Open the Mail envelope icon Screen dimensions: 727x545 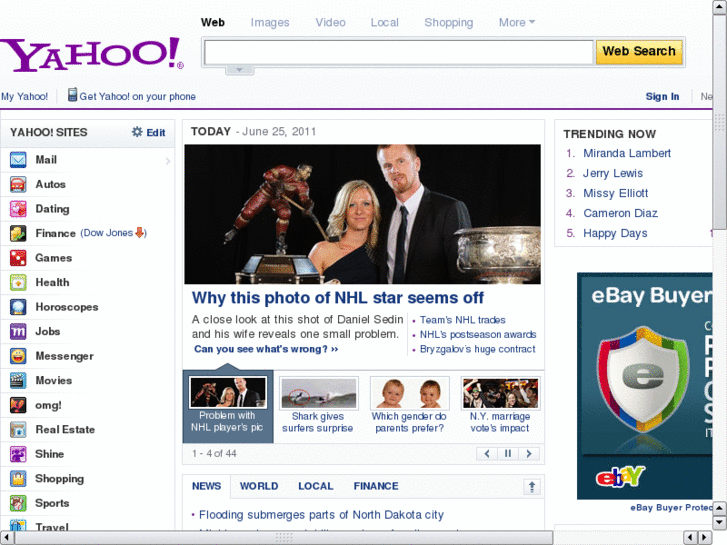[18, 160]
